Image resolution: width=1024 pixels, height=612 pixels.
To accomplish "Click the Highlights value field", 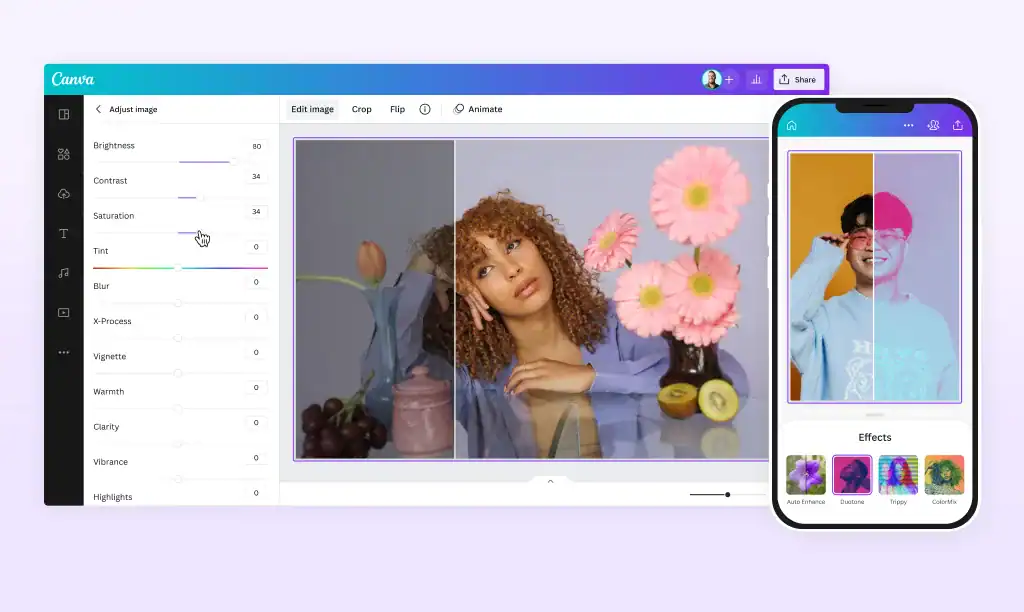I will [x=256, y=493].
